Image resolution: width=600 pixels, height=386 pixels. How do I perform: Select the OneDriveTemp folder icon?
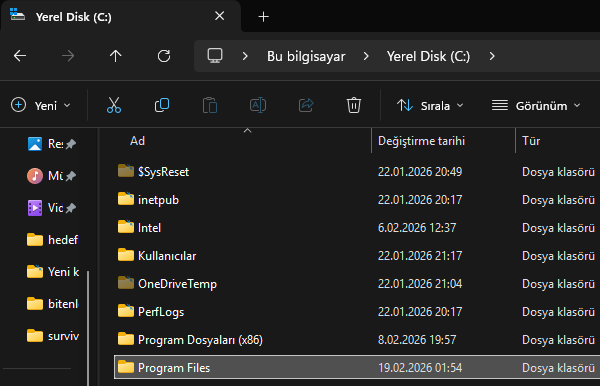126,283
